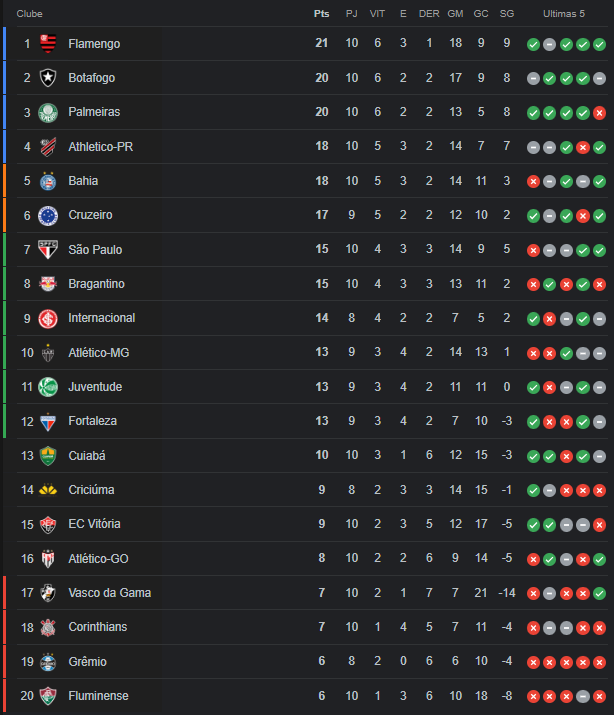Click the Ultimas 5 column header
The image size is (614, 715).
click(564, 14)
